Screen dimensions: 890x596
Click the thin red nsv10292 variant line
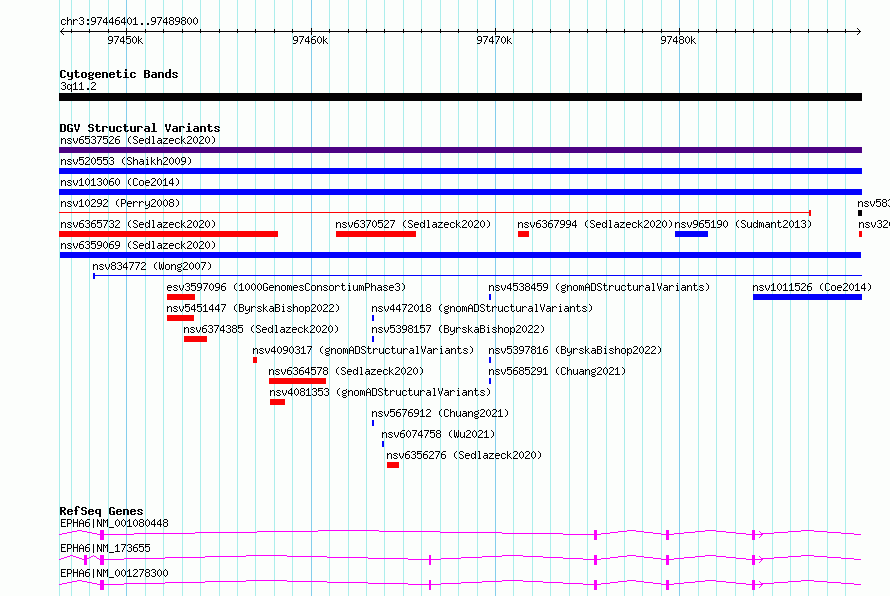click(435, 213)
